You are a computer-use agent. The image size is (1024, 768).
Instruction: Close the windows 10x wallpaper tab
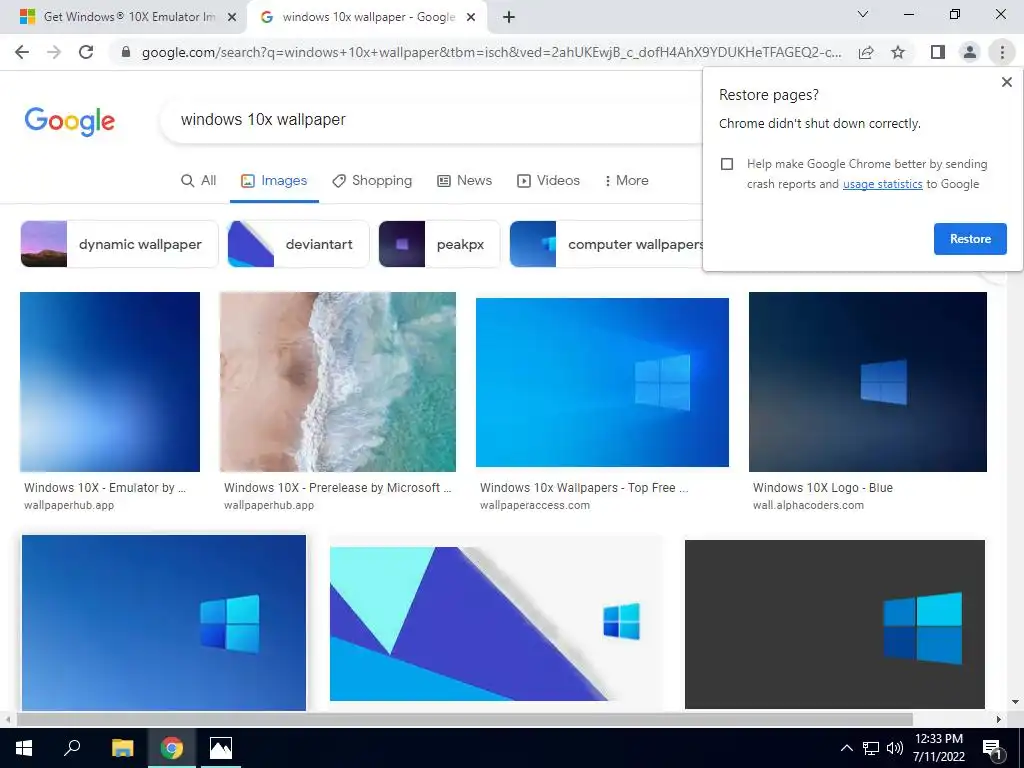point(471,17)
